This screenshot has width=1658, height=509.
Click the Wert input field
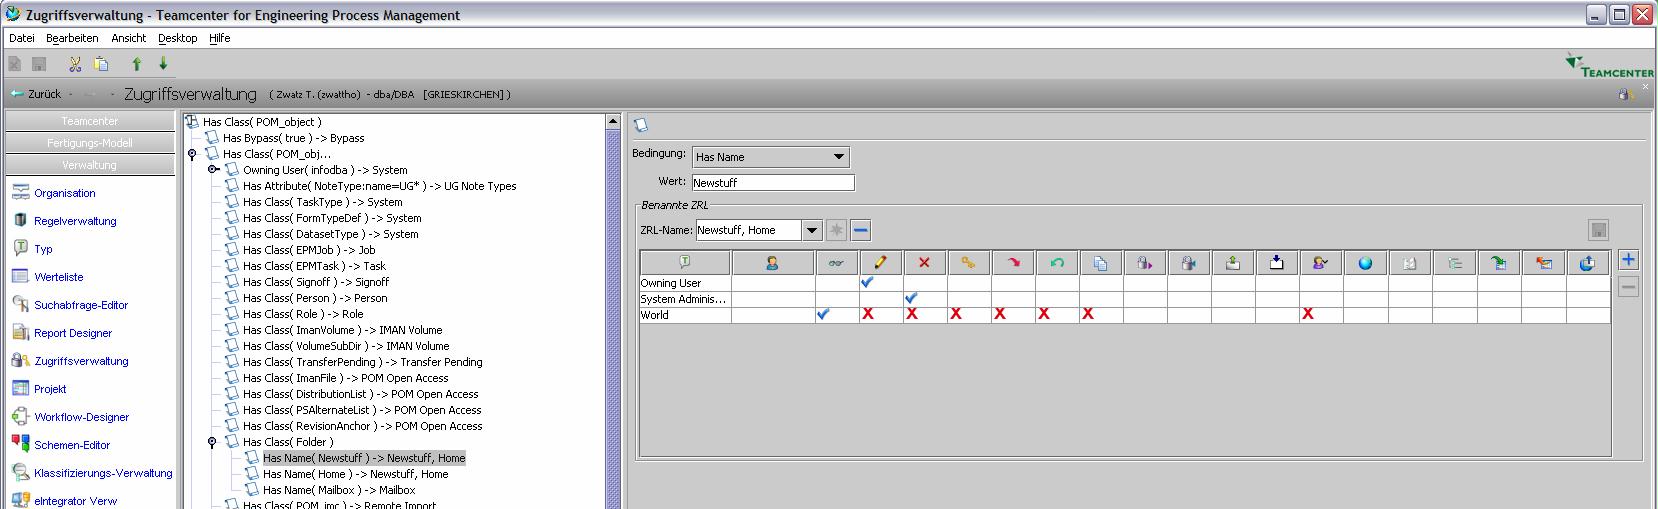773,183
